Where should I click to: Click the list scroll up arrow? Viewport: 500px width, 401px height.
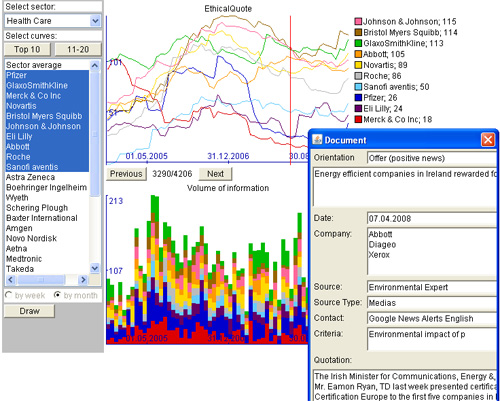pos(95,66)
